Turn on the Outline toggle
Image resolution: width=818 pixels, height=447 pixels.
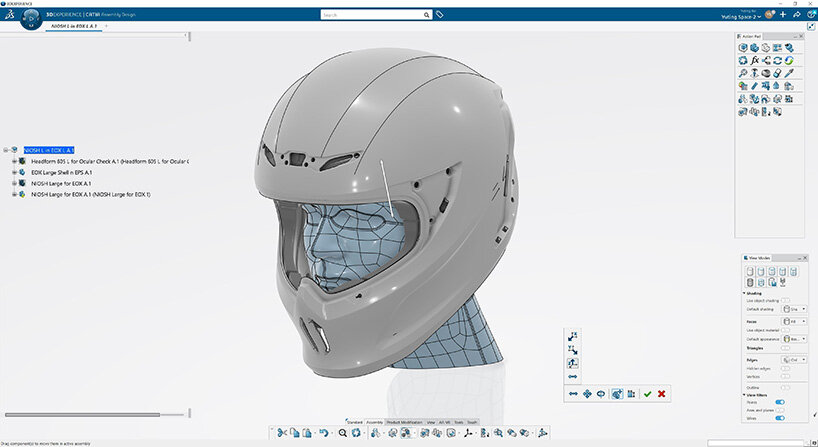tap(785, 386)
